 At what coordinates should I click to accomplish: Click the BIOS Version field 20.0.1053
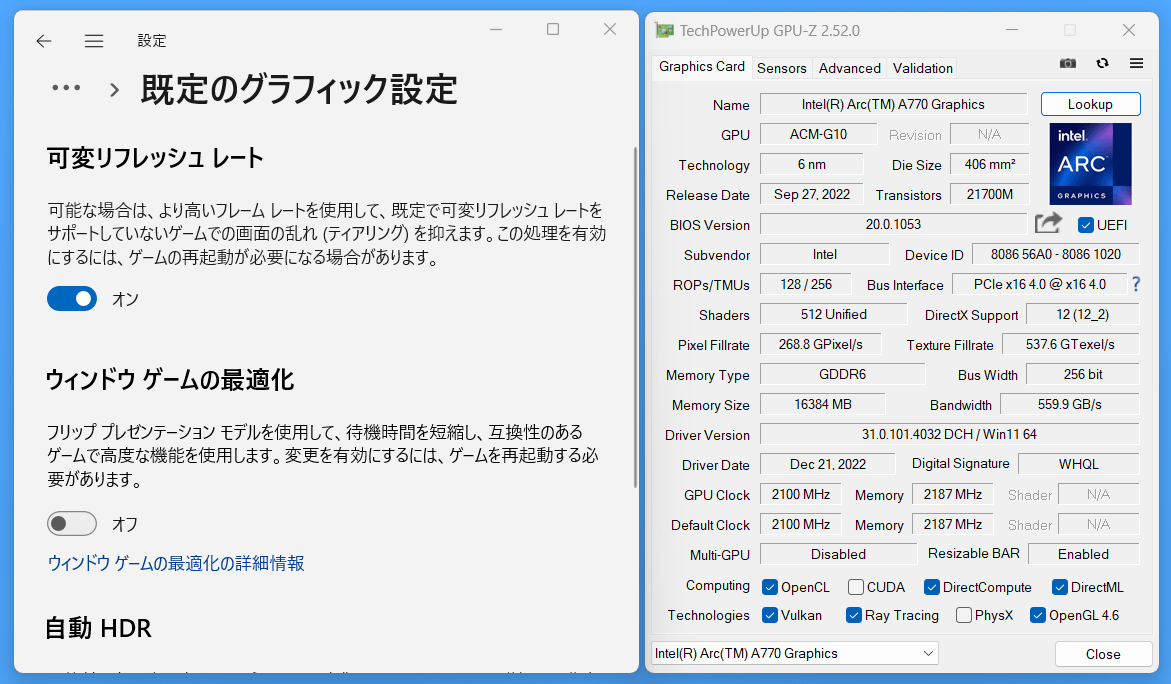point(893,224)
